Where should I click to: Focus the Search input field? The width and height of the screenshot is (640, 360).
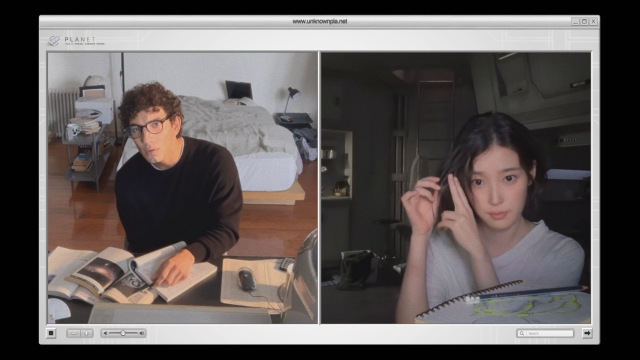pos(545,333)
